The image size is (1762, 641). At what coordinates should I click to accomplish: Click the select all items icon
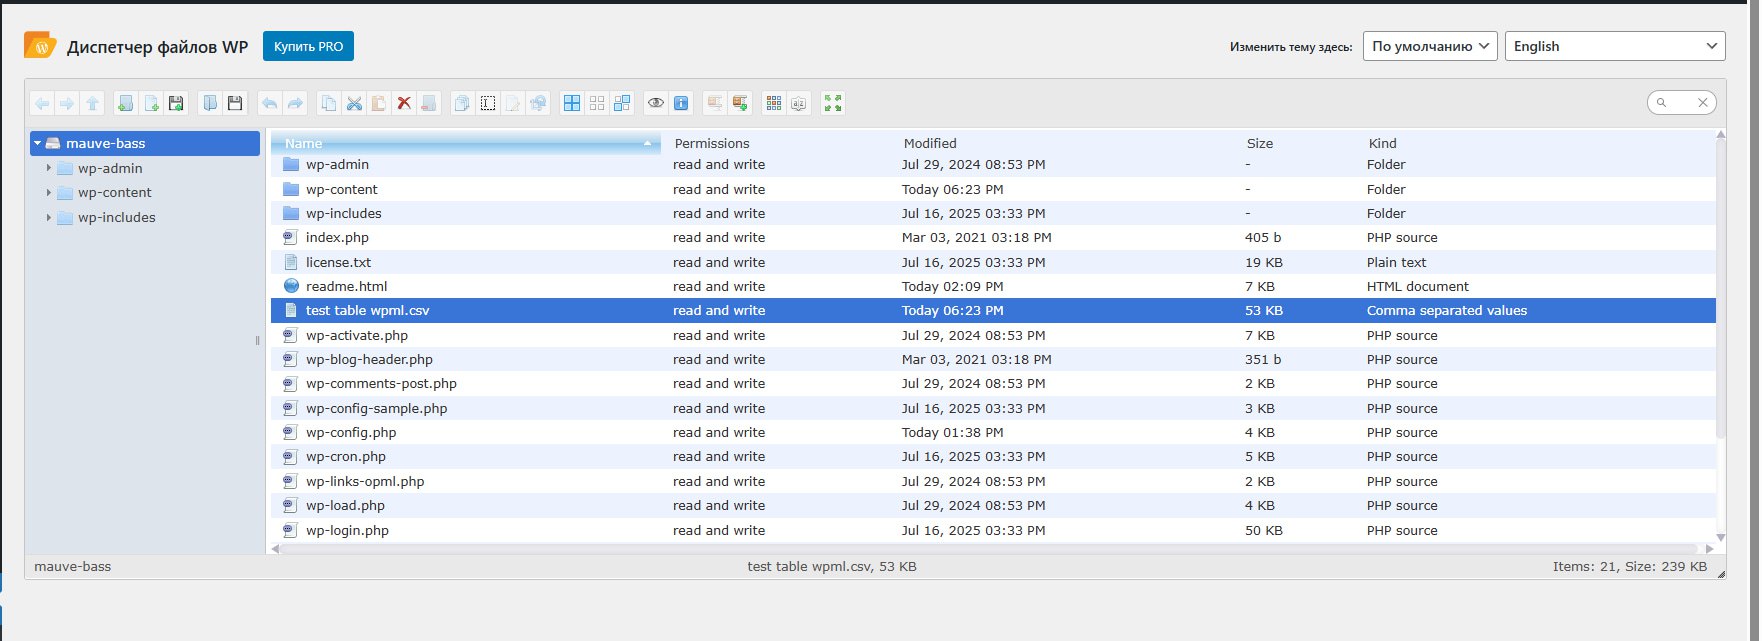click(572, 103)
